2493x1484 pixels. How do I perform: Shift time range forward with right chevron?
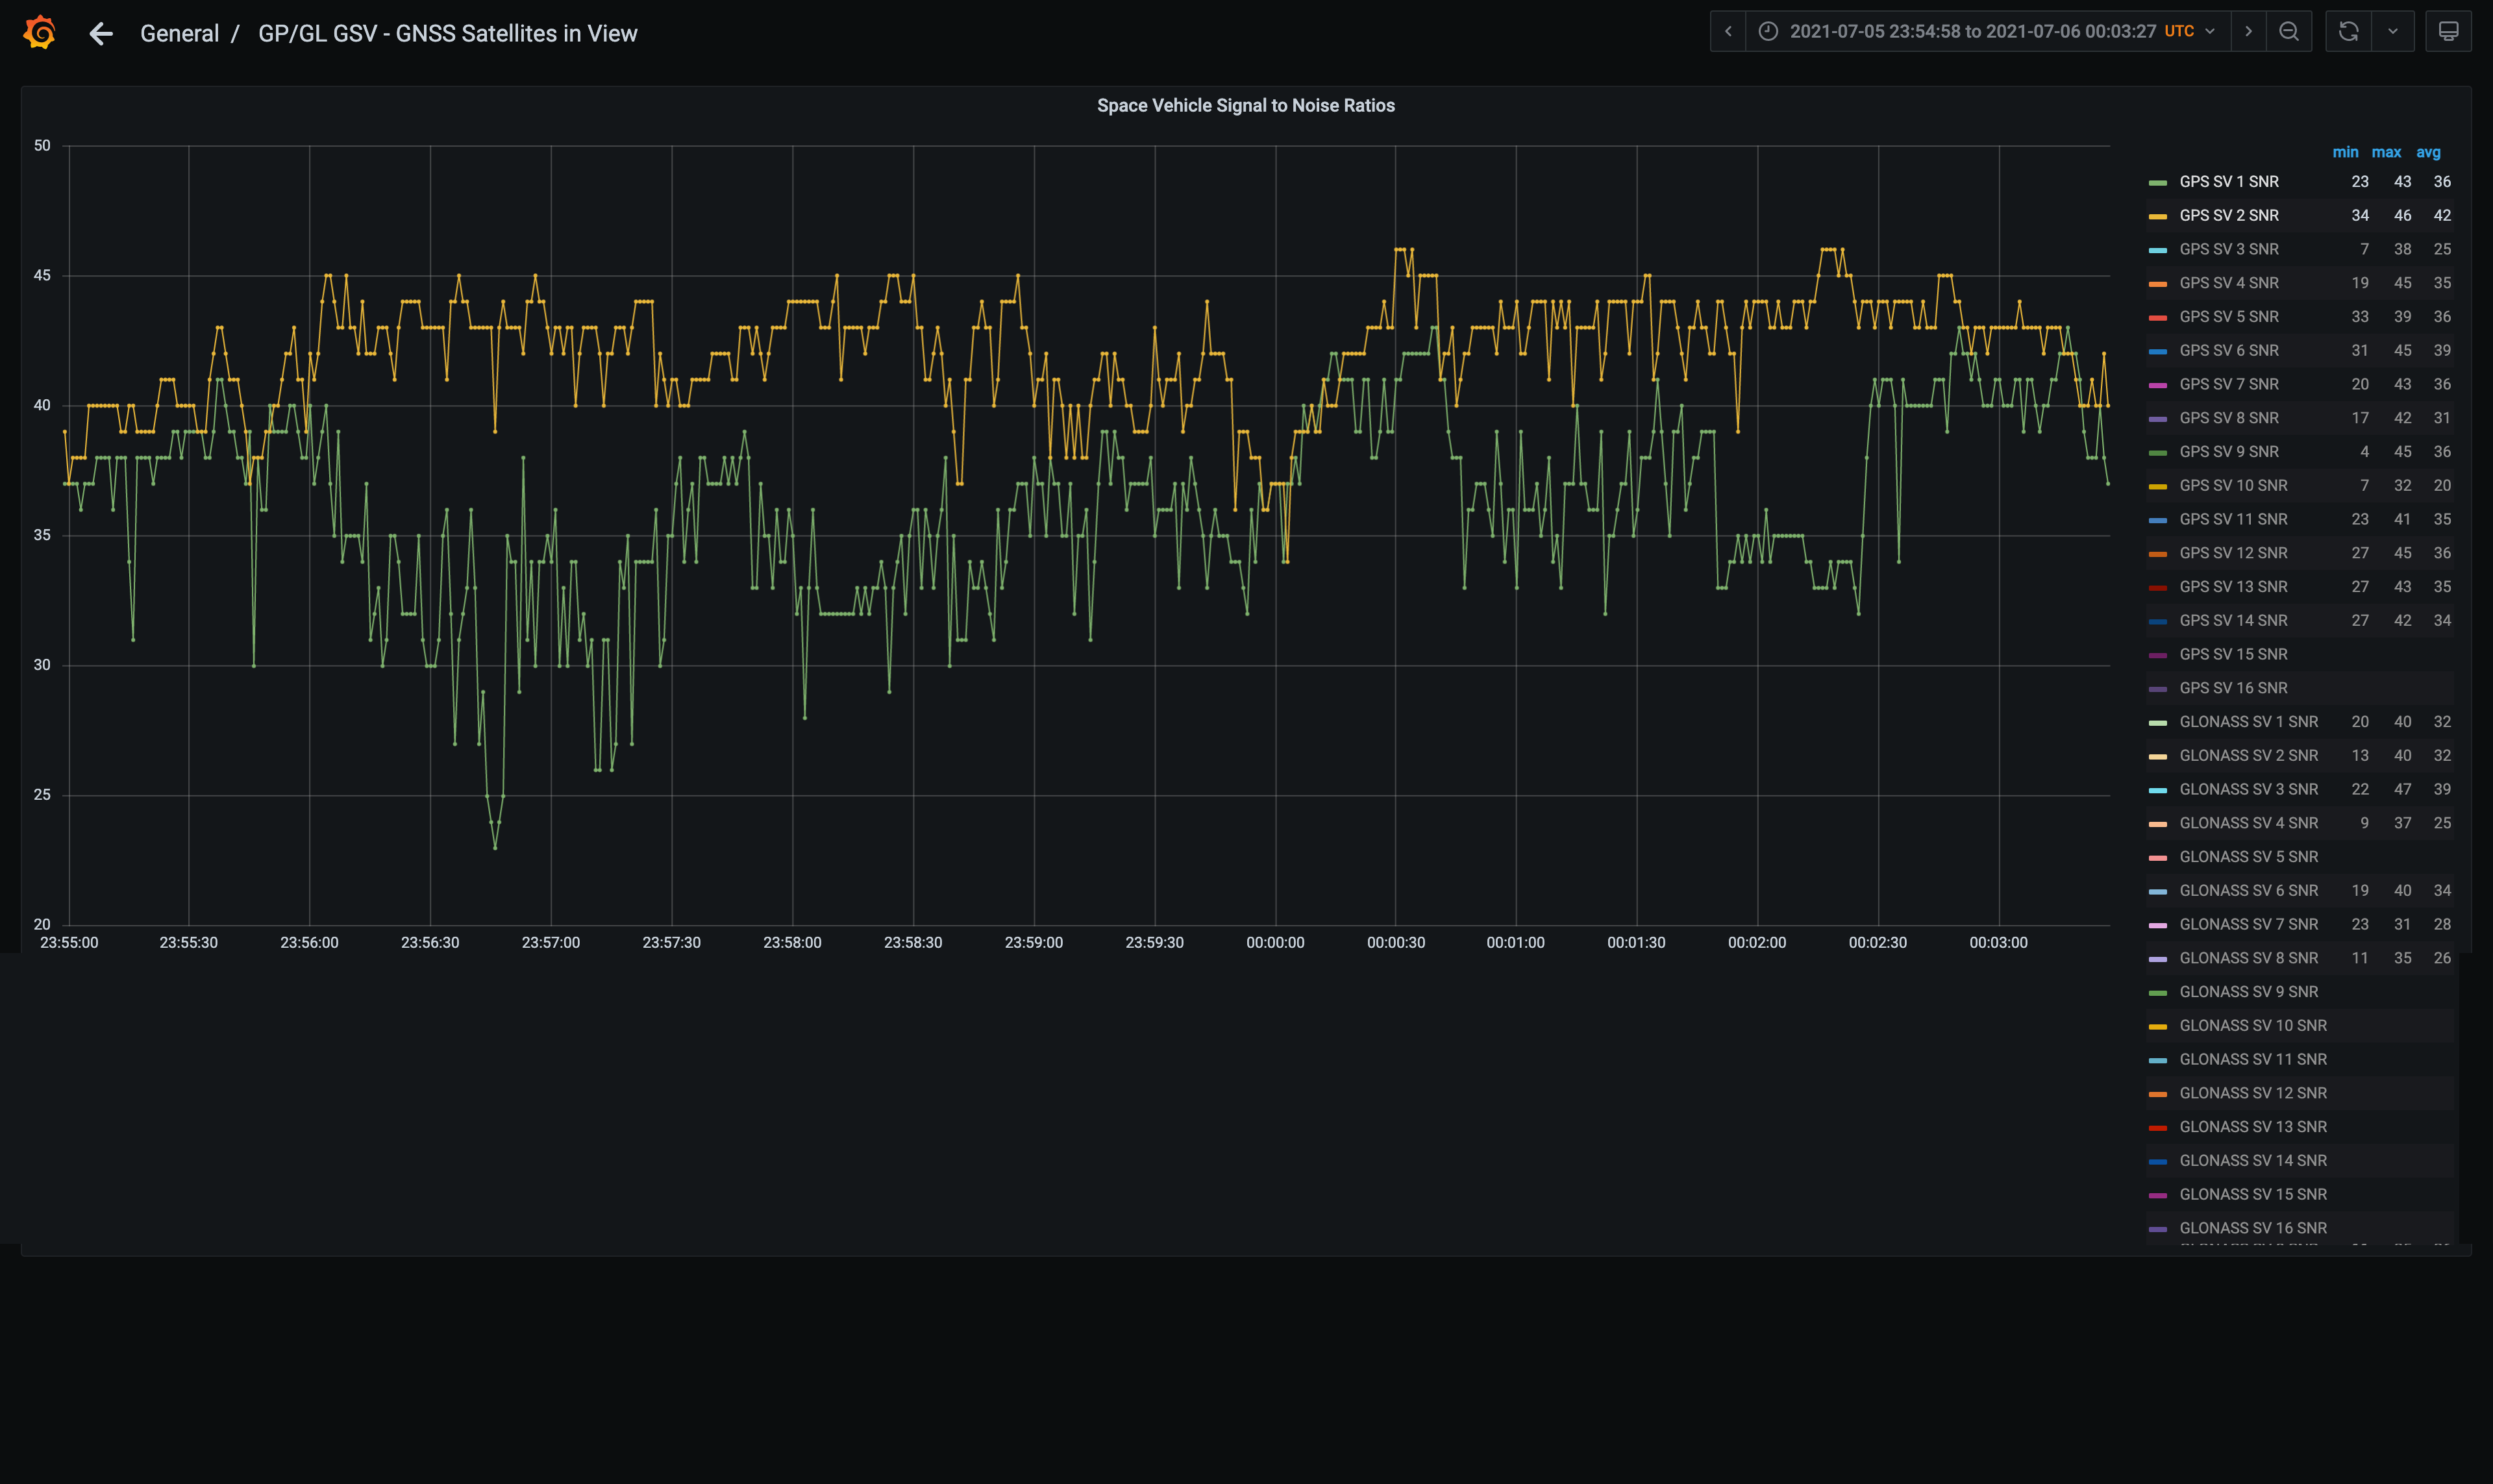point(2249,32)
